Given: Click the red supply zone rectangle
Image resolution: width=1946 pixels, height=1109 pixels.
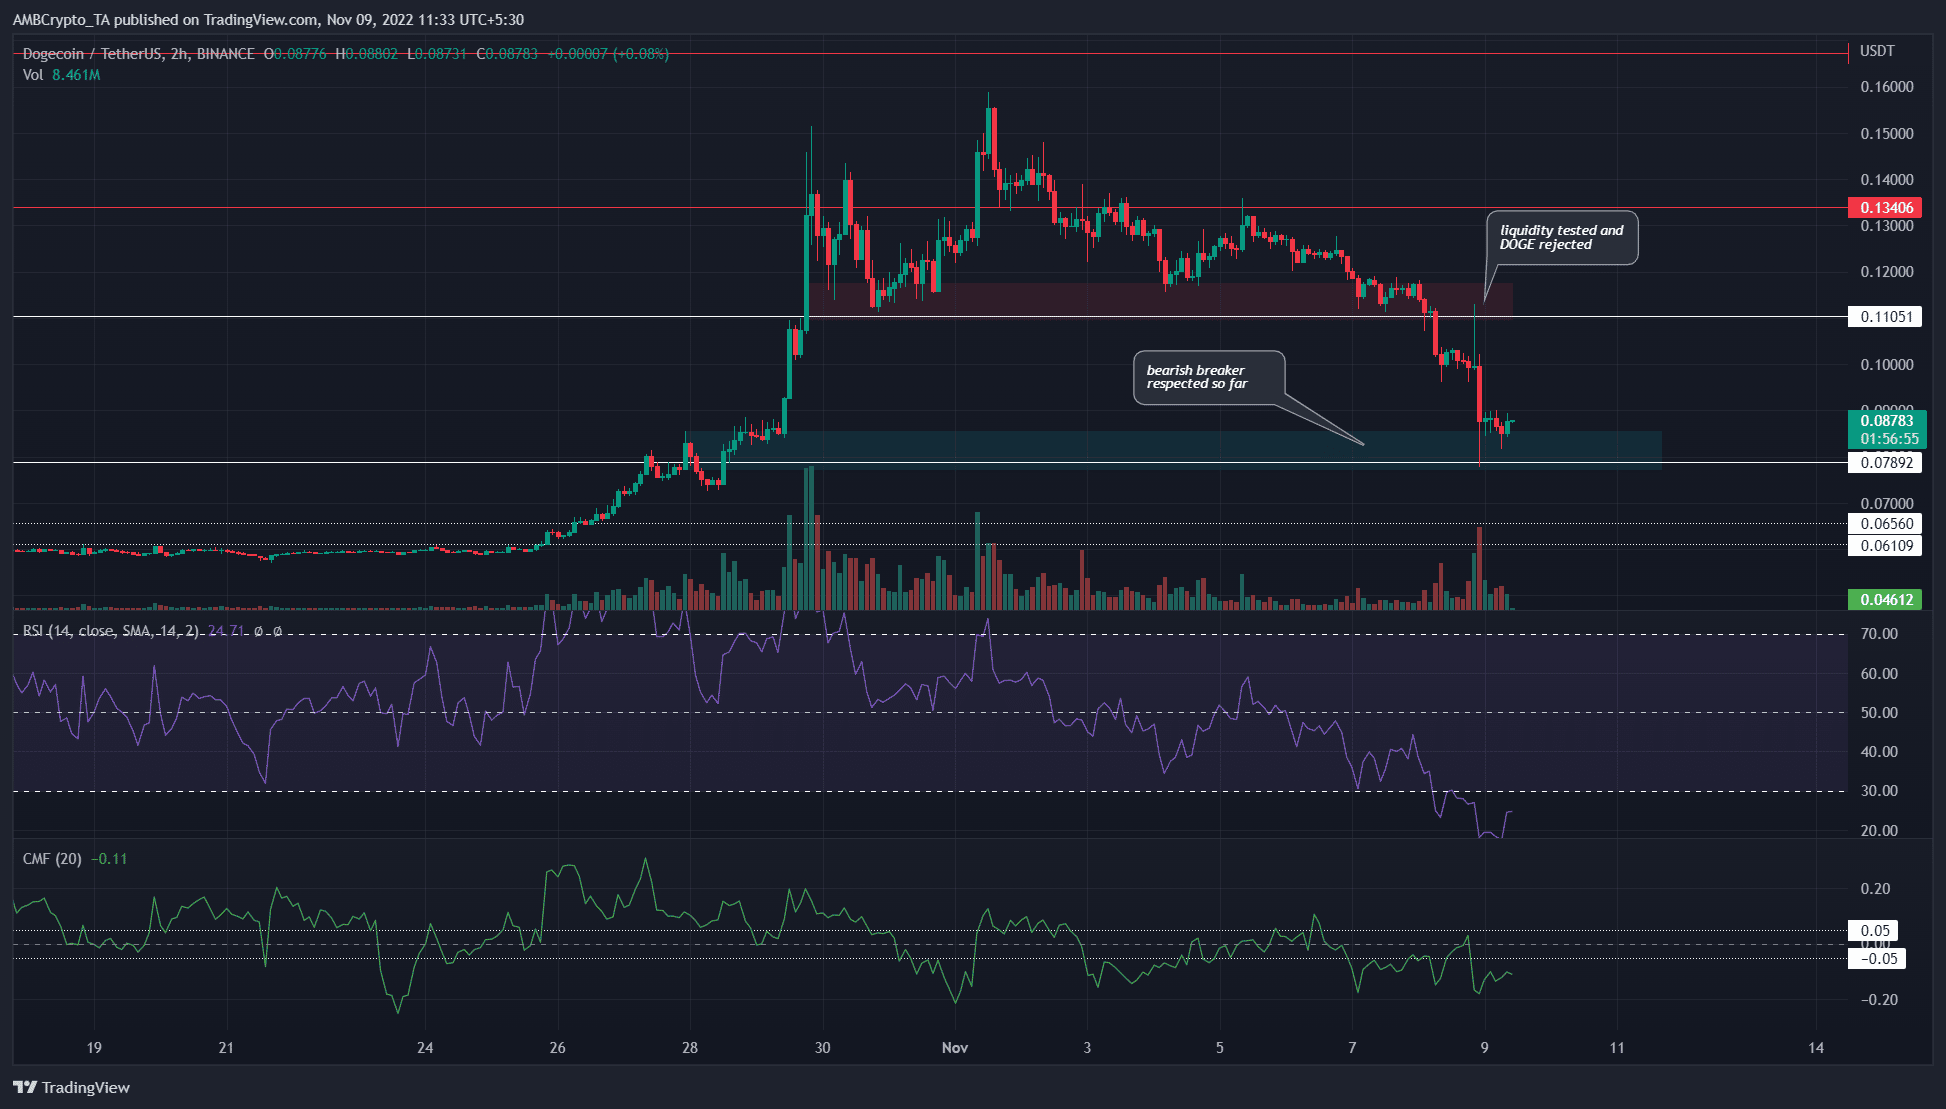Looking at the screenshot, I should (1160, 300).
